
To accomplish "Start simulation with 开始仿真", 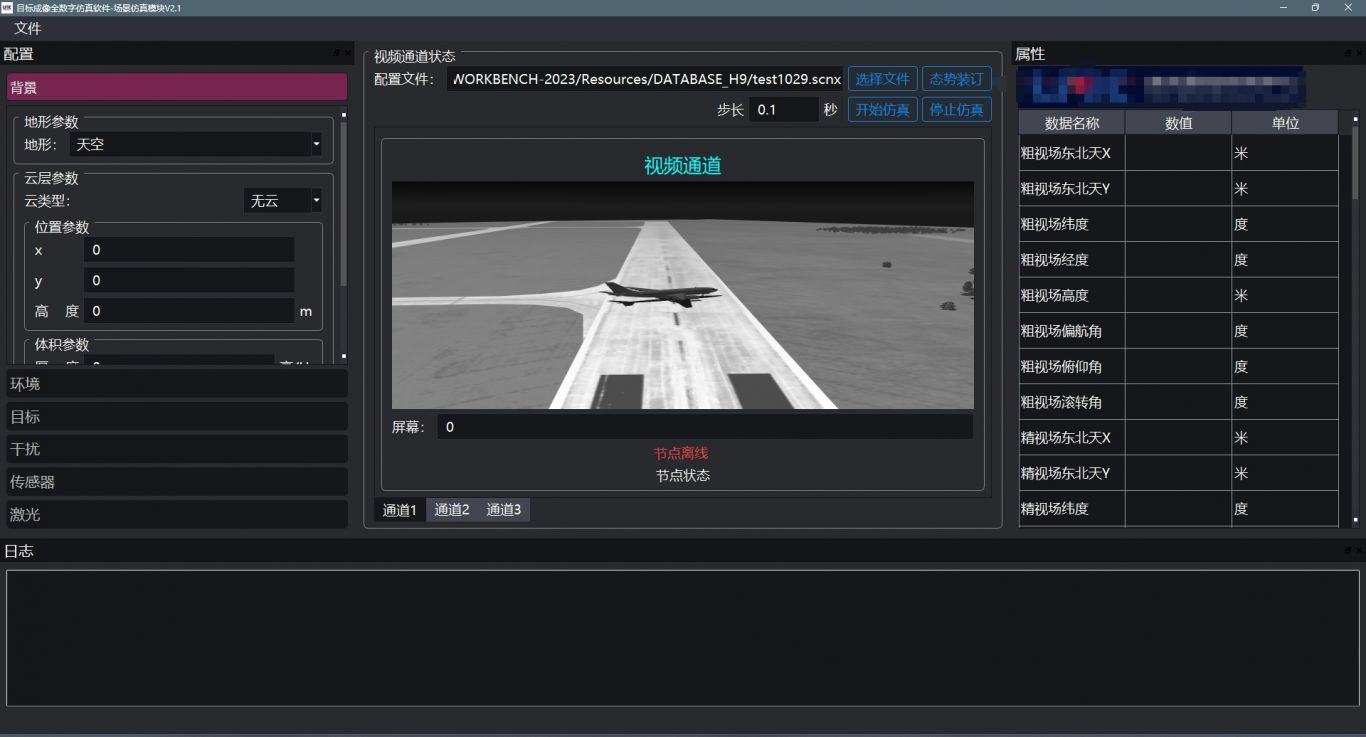I will click(x=883, y=110).
